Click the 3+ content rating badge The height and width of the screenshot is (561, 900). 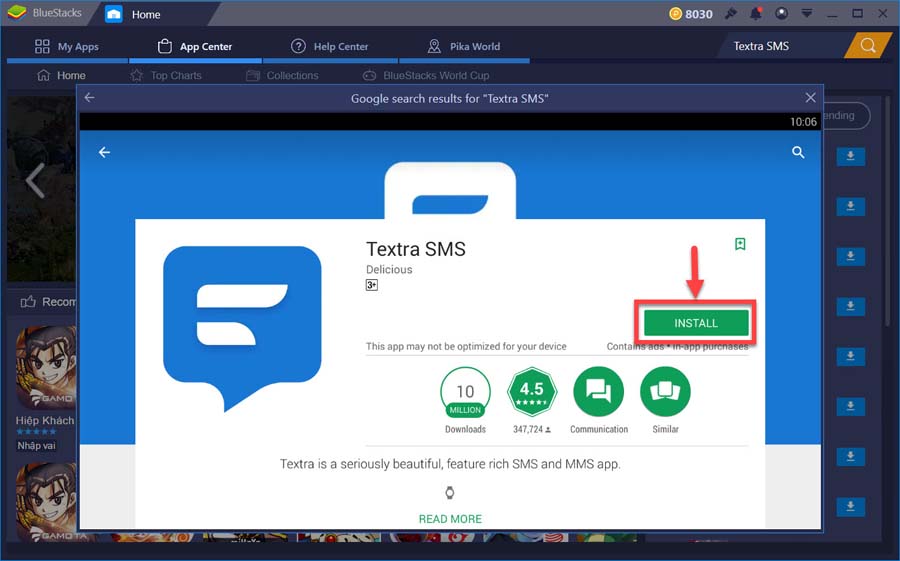[x=371, y=285]
